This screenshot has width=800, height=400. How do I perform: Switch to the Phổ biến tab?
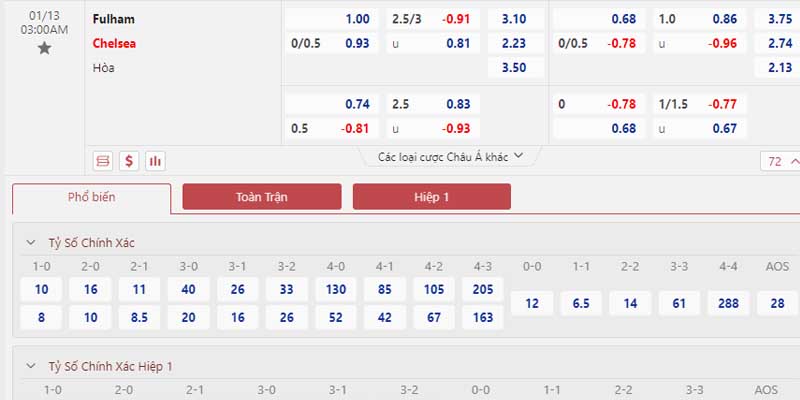point(92,198)
